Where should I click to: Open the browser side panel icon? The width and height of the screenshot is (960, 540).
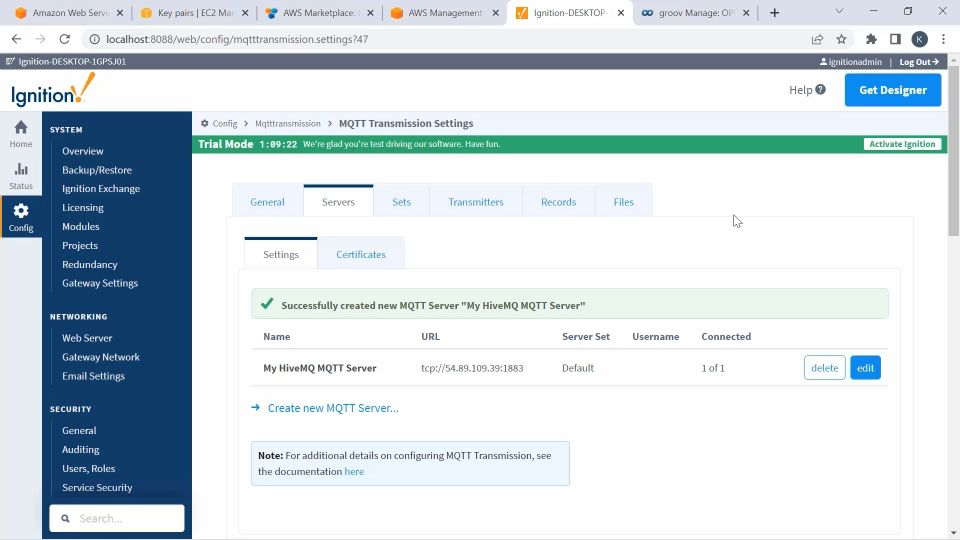point(895,39)
